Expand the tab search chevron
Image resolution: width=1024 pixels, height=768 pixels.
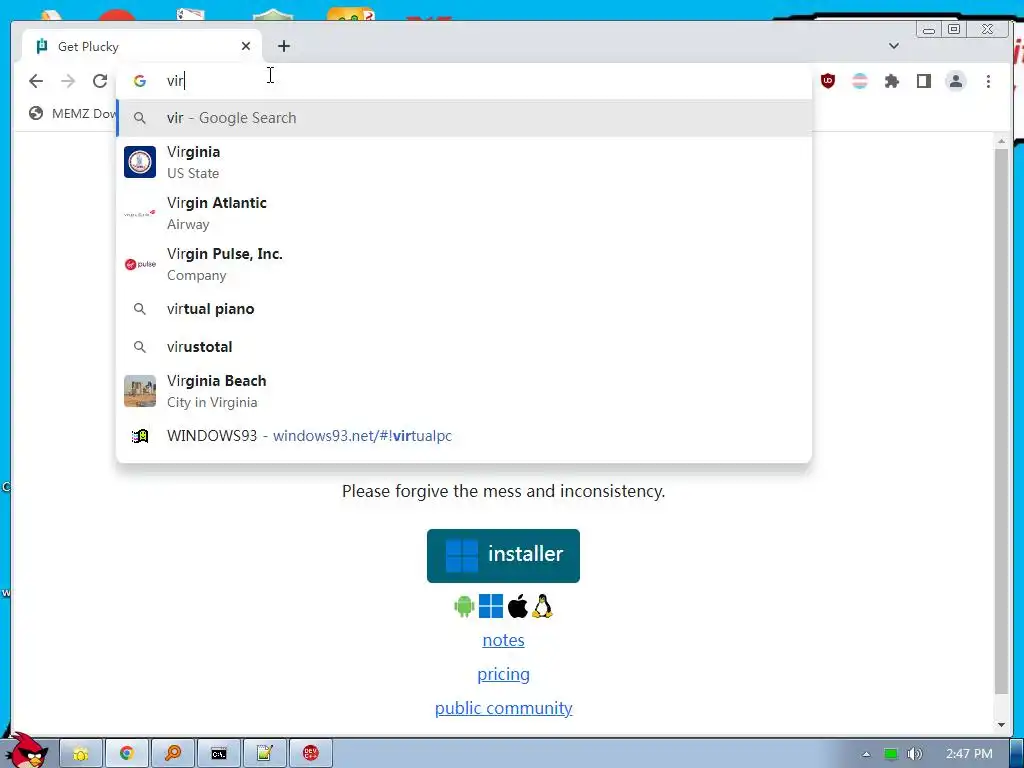coord(894,46)
